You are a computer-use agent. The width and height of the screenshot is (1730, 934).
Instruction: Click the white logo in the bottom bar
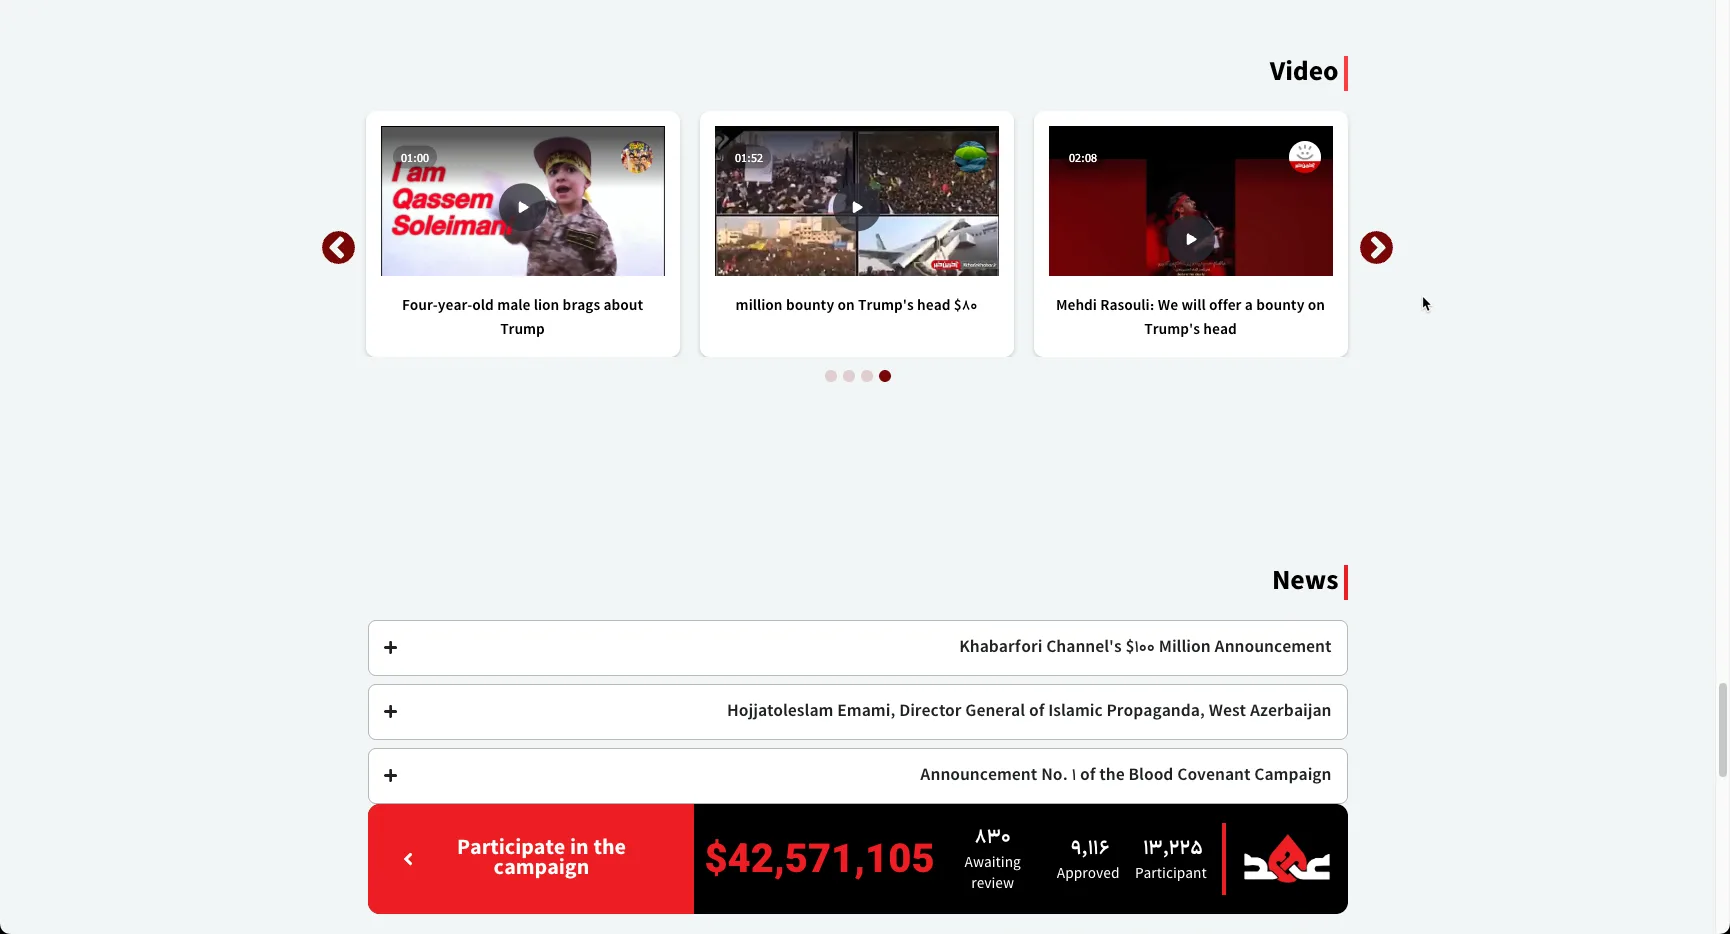[1286, 859]
